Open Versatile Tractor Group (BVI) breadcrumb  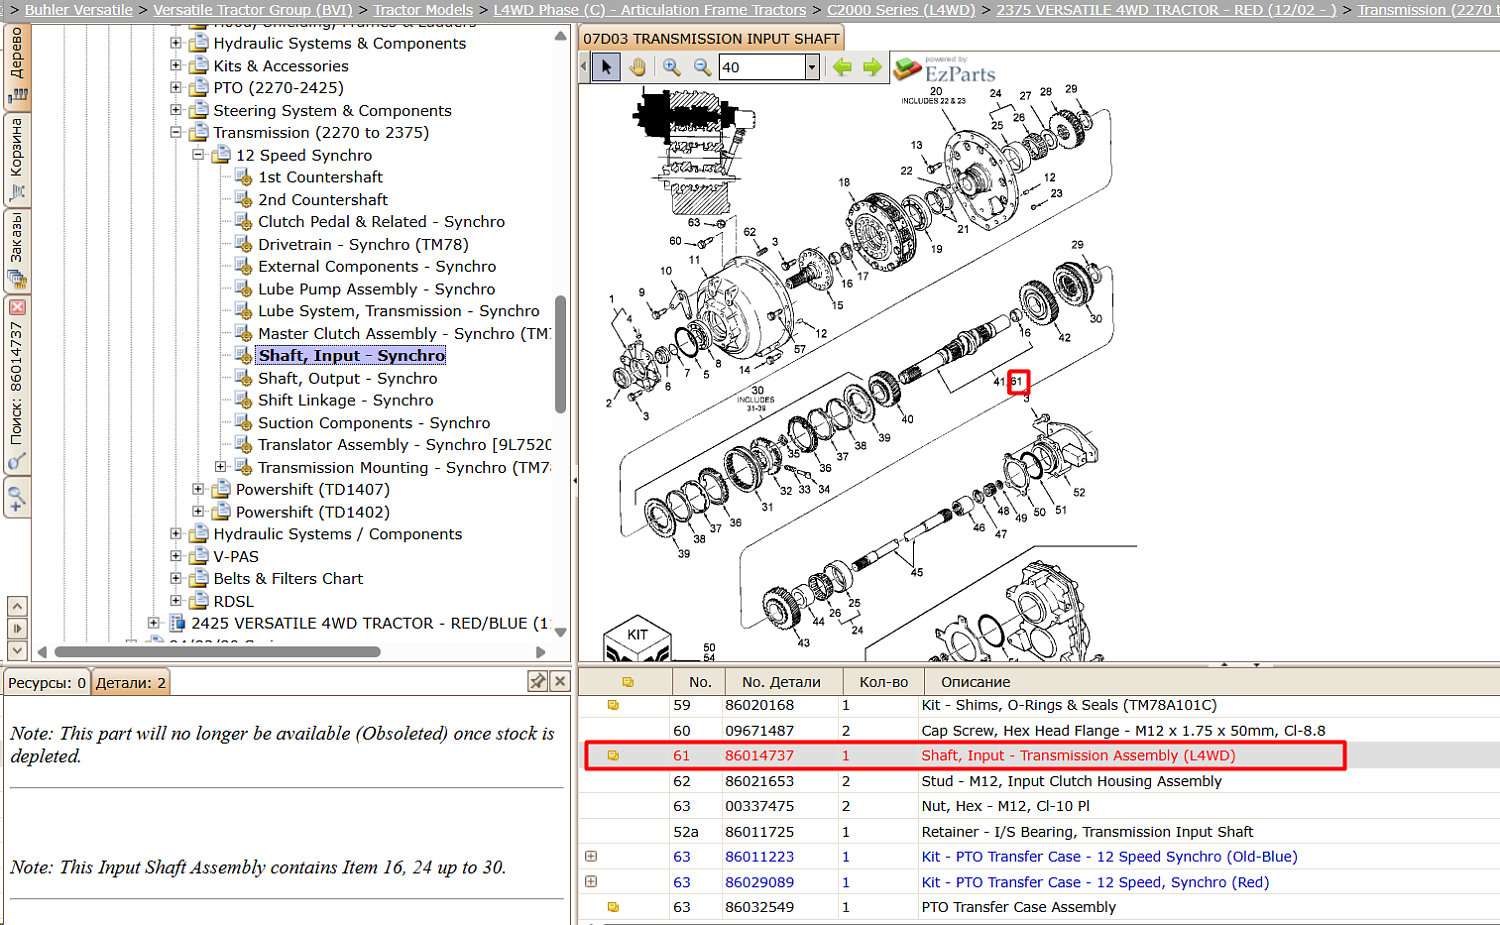(253, 10)
